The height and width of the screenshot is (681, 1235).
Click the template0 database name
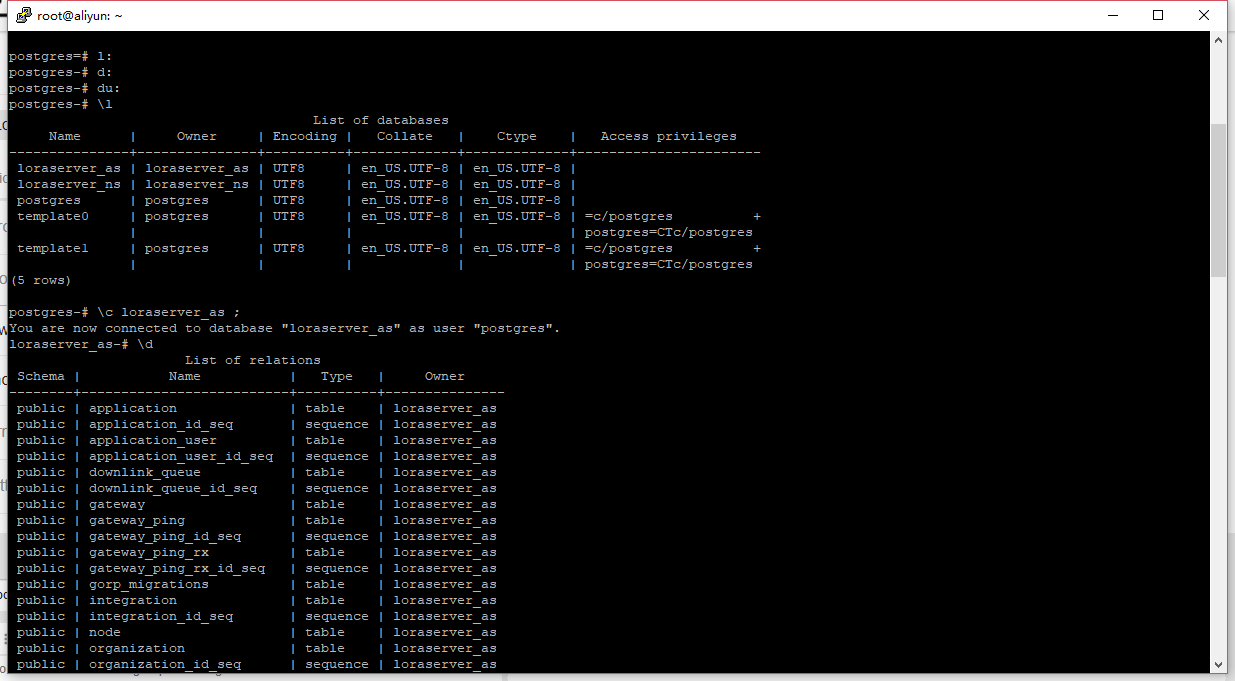coord(52,215)
